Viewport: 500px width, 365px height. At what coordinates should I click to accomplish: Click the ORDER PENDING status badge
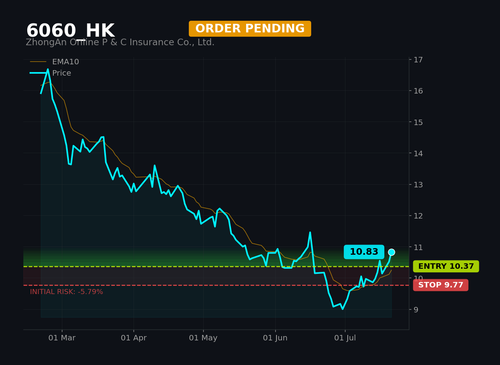250,29
